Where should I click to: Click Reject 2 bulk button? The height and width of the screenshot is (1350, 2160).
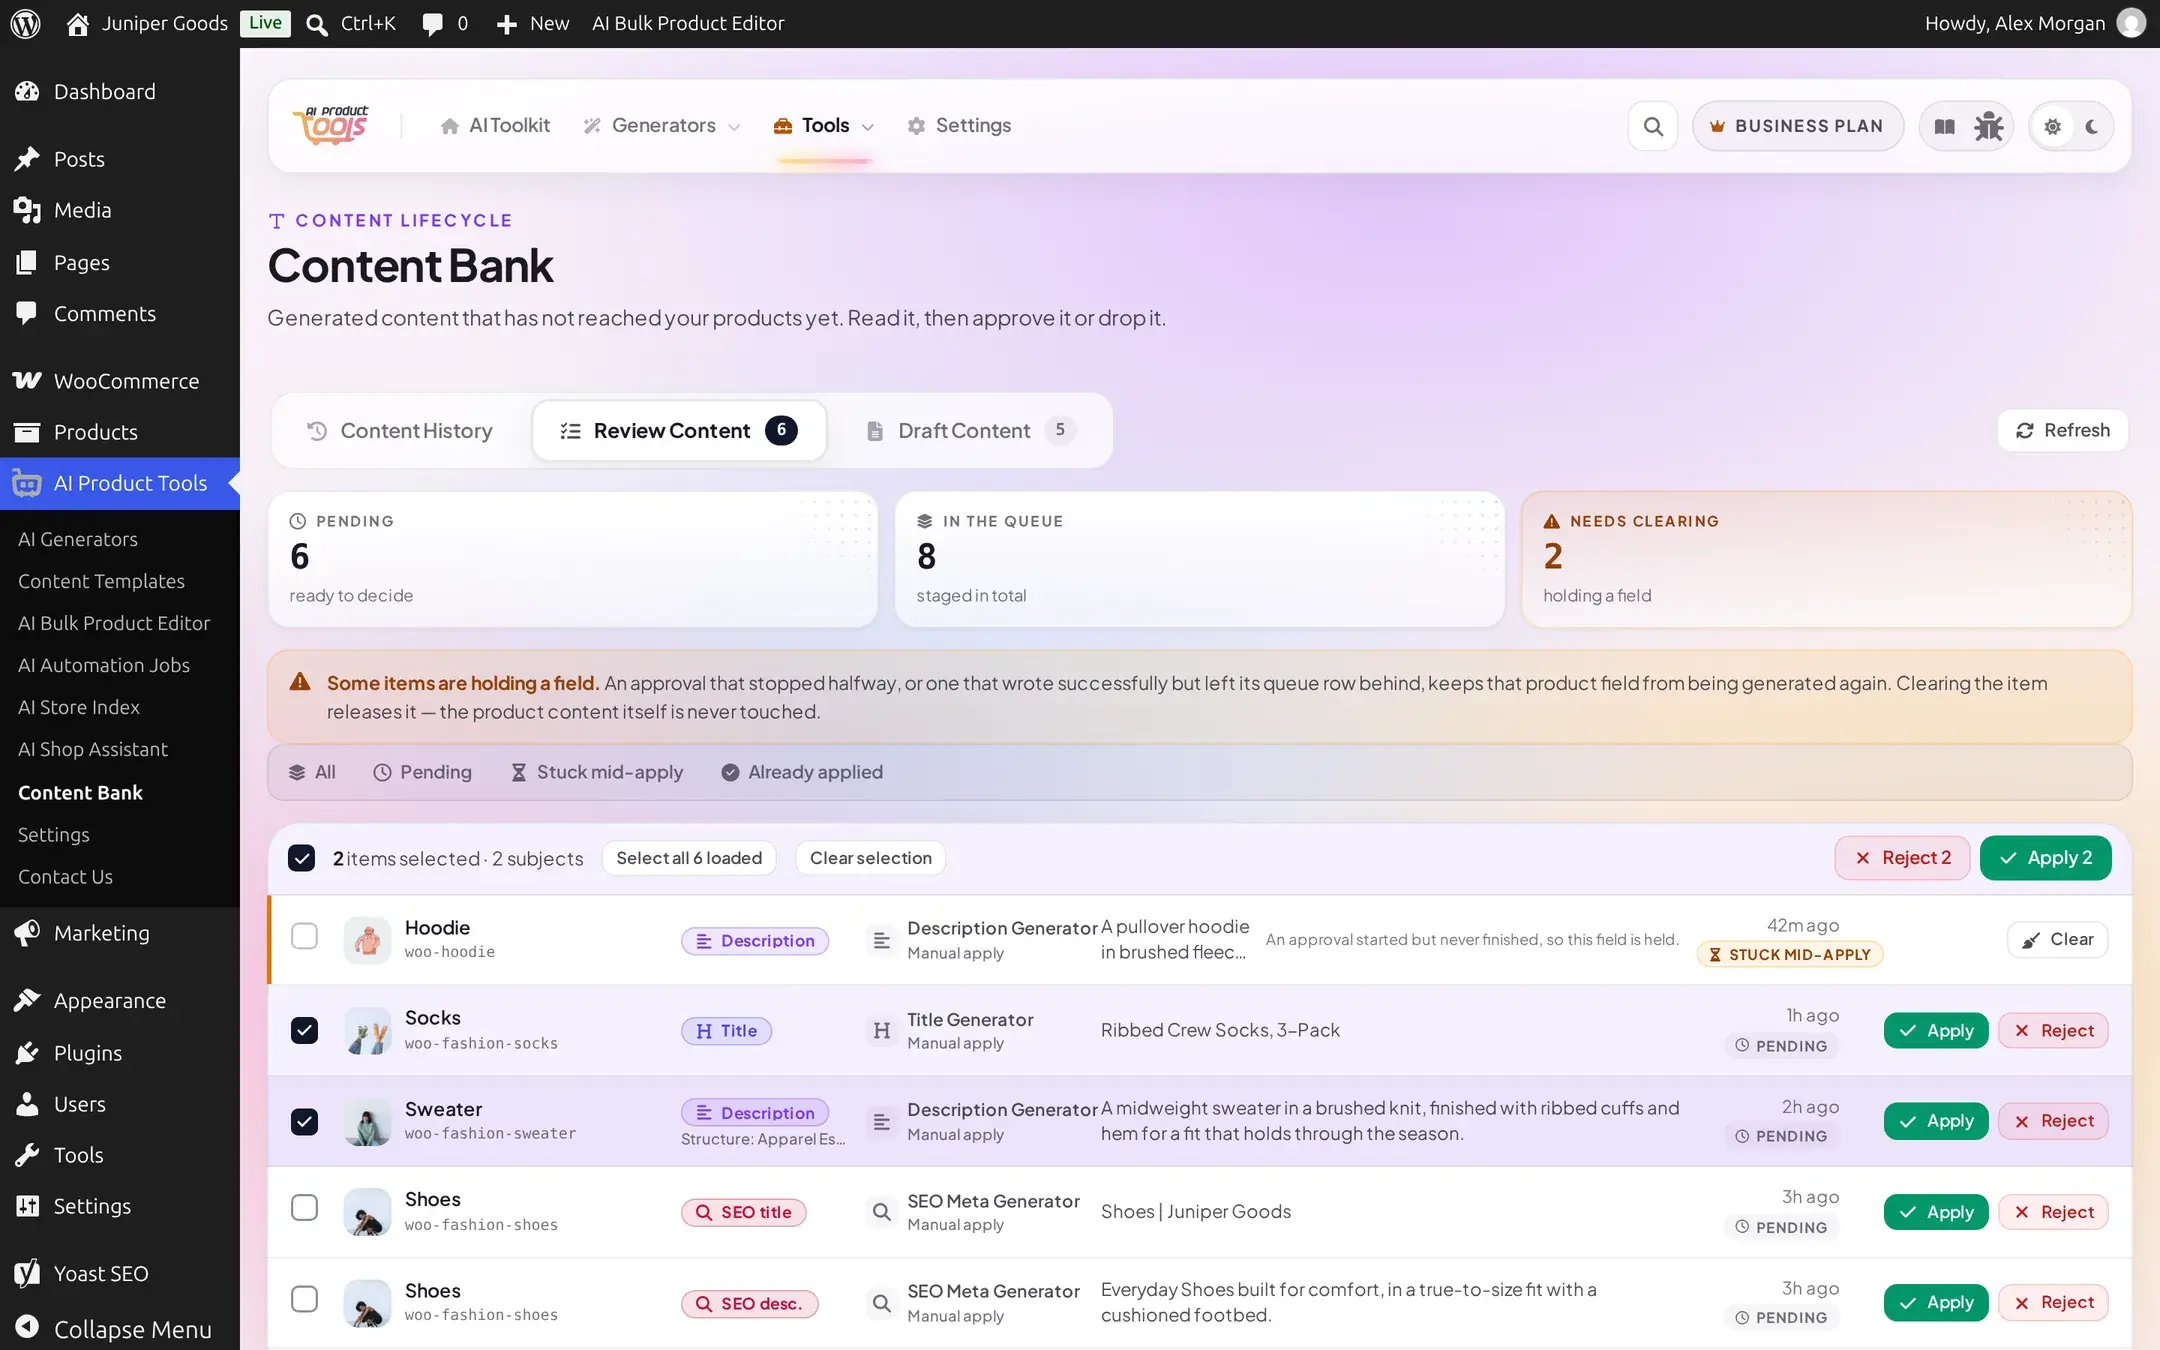tap(1902, 858)
